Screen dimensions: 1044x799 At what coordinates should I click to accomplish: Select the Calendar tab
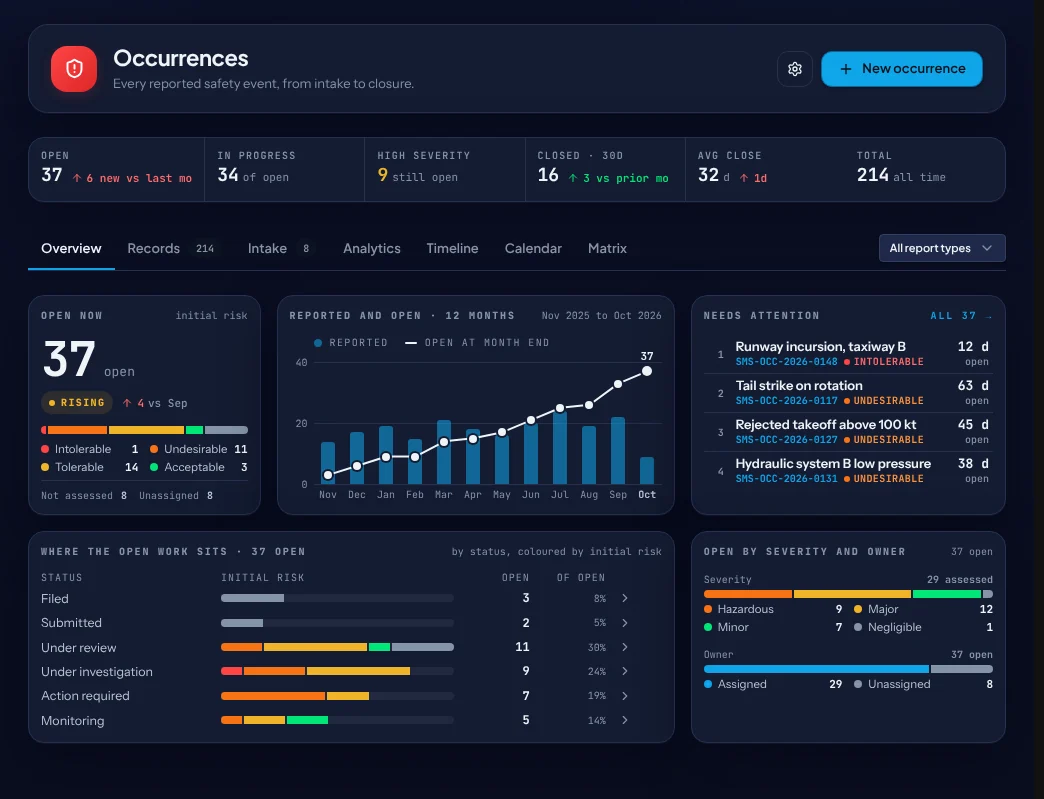[x=533, y=248]
